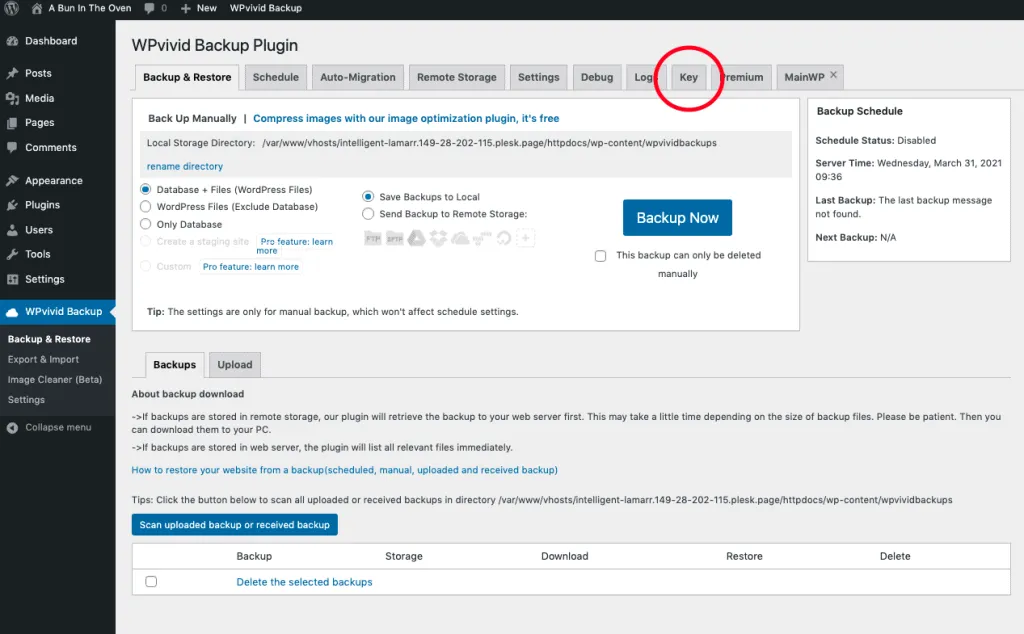Click the add new storage plus icon
The height and width of the screenshot is (634, 1024).
point(527,238)
